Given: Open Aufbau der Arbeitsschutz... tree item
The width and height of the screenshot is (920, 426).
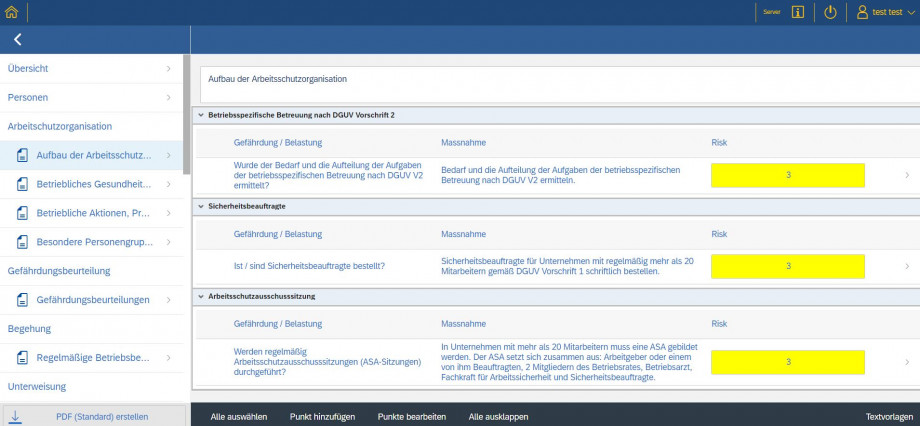Looking at the screenshot, I should (92, 155).
